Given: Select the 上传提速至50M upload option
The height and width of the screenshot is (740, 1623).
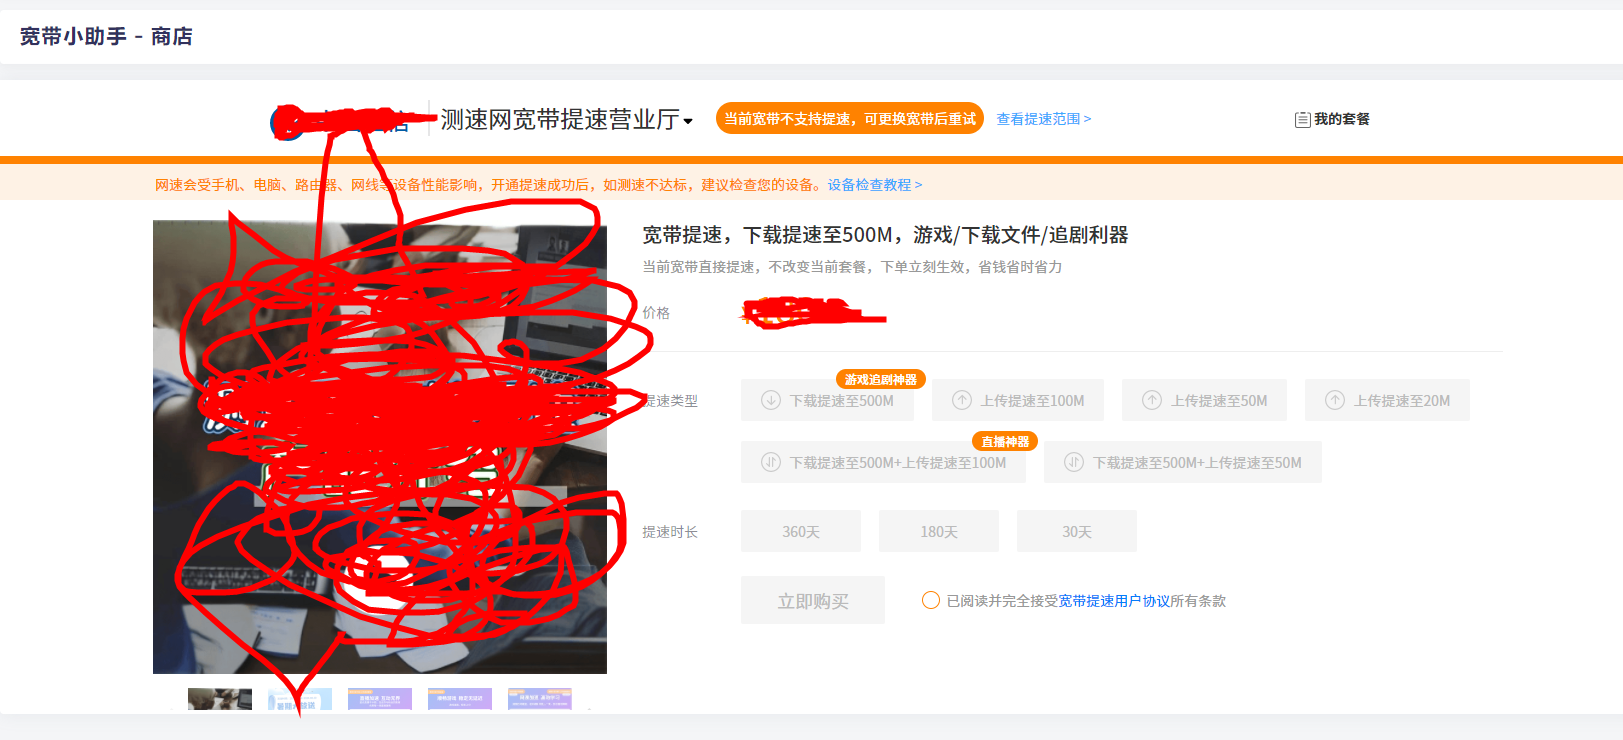Looking at the screenshot, I should coord(1204,400).
